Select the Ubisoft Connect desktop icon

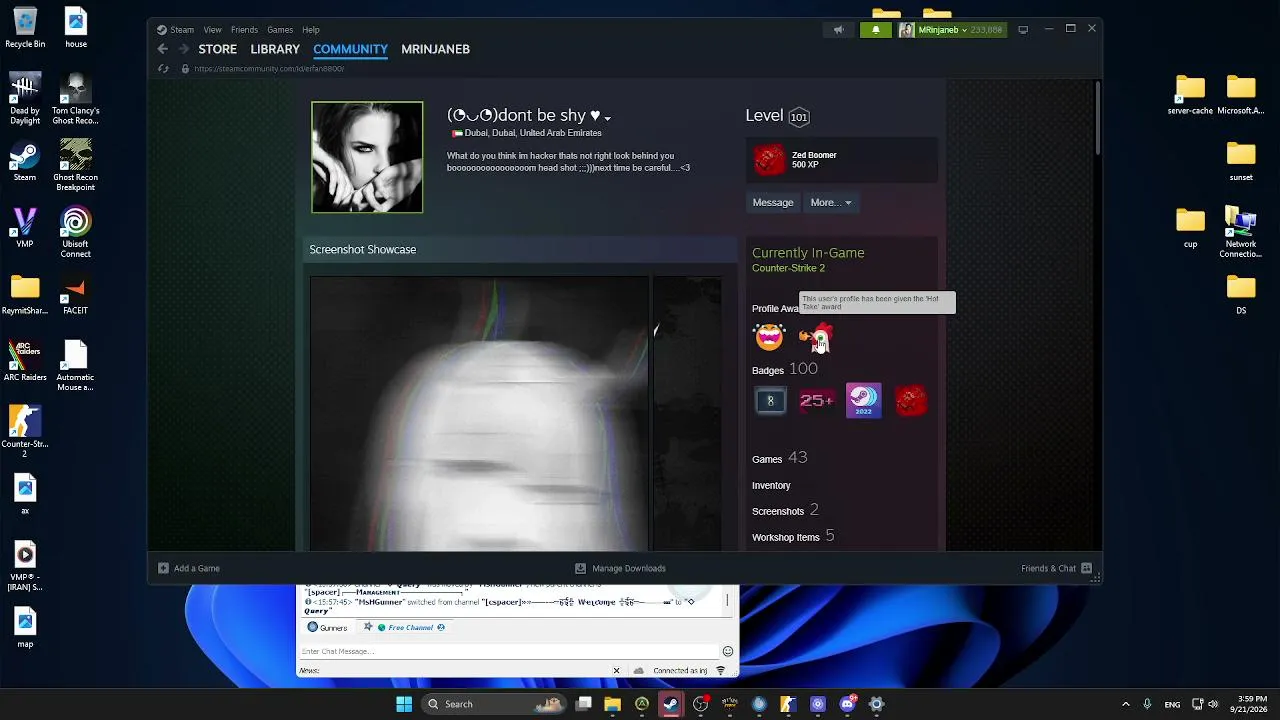pyautogui.click(x=75, y=233)
